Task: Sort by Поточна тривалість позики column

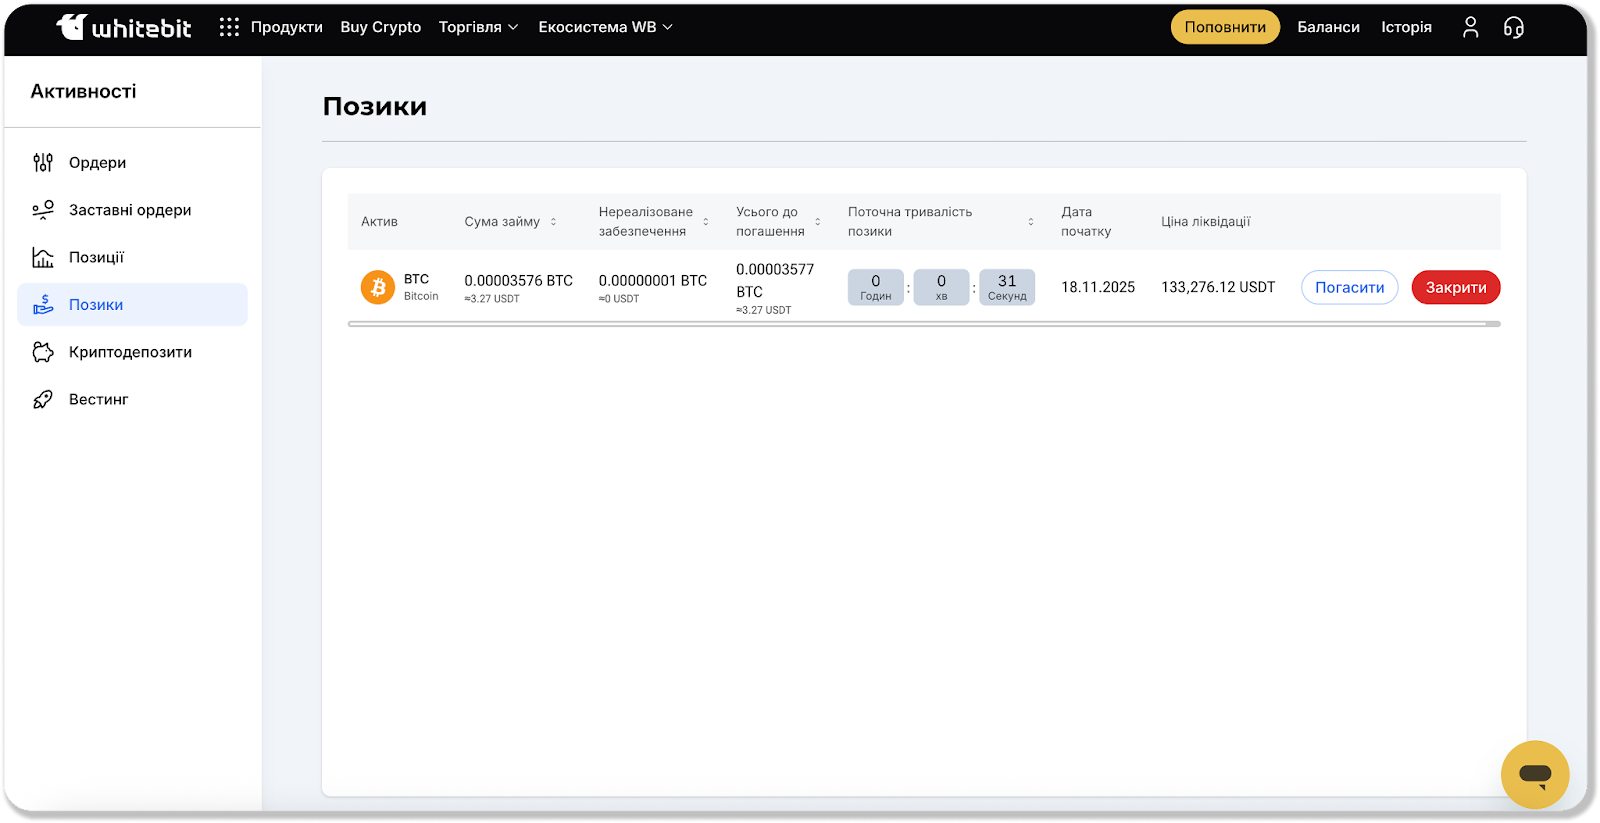Action: click(x=1031, y=222)
